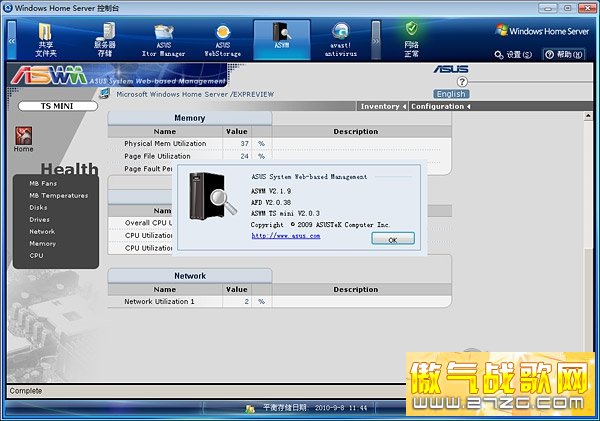The height and width of the screenshot is (421, 600).
Task: Open MB Temperatures health page
Action: (x=59, y=196)
